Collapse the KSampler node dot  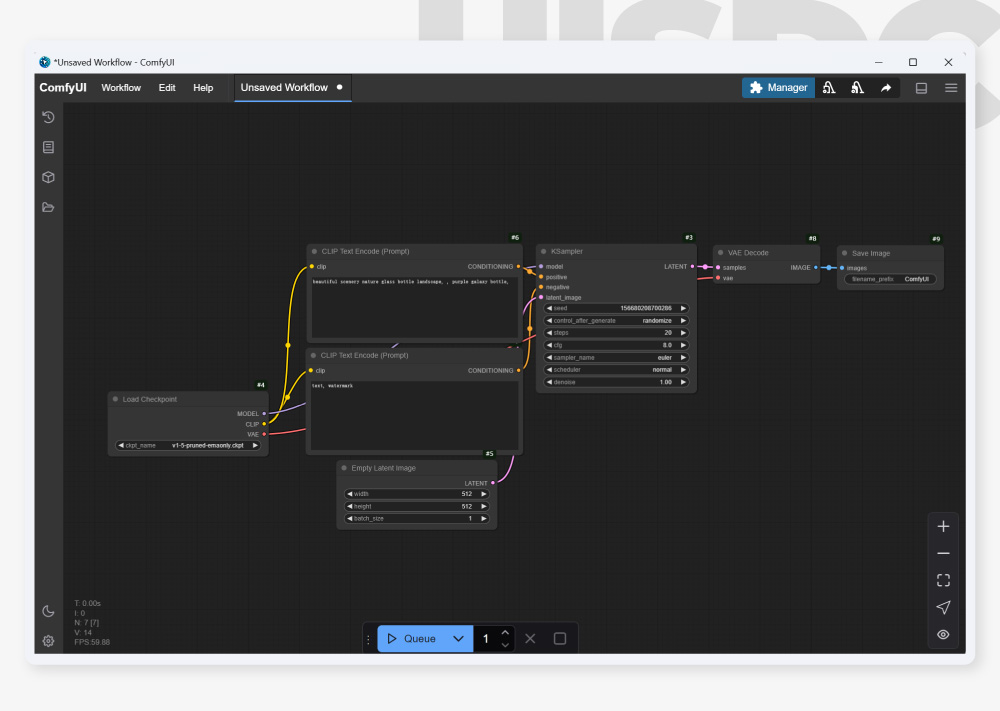[543, 251]
